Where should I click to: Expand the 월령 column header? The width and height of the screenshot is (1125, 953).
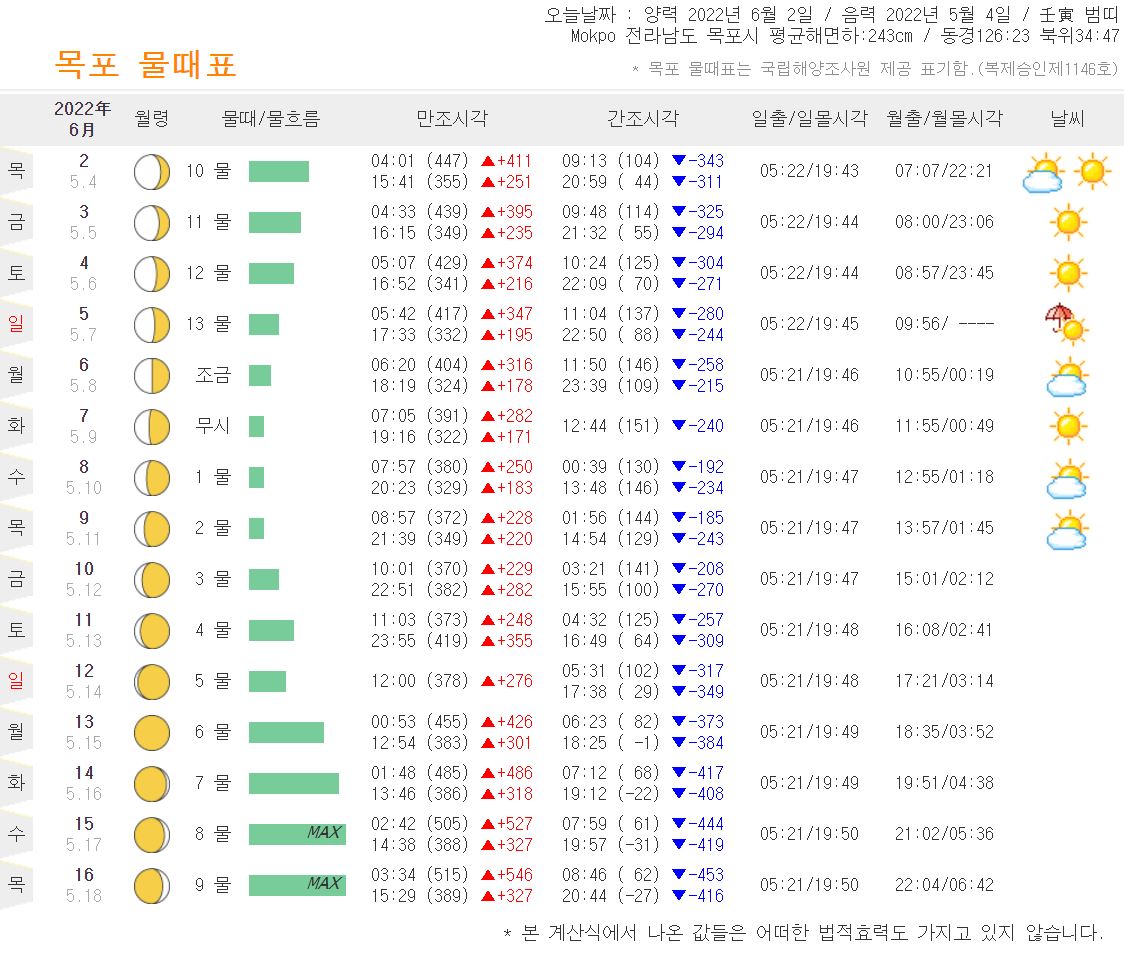tap(153, 118)
